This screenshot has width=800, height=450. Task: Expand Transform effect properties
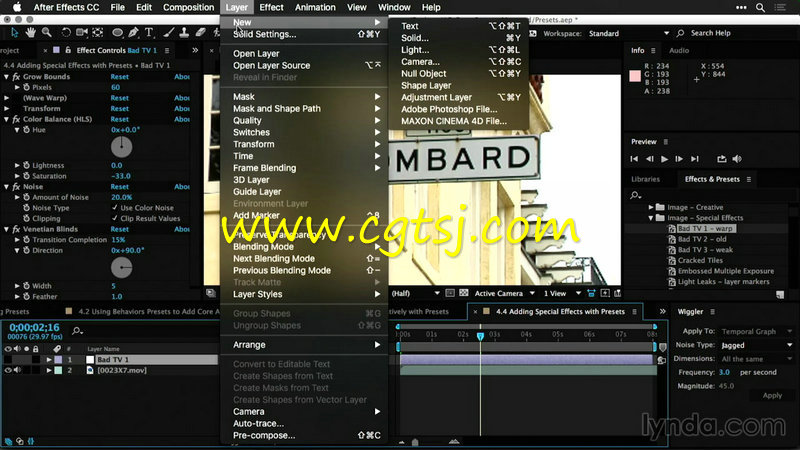[7, 109]
